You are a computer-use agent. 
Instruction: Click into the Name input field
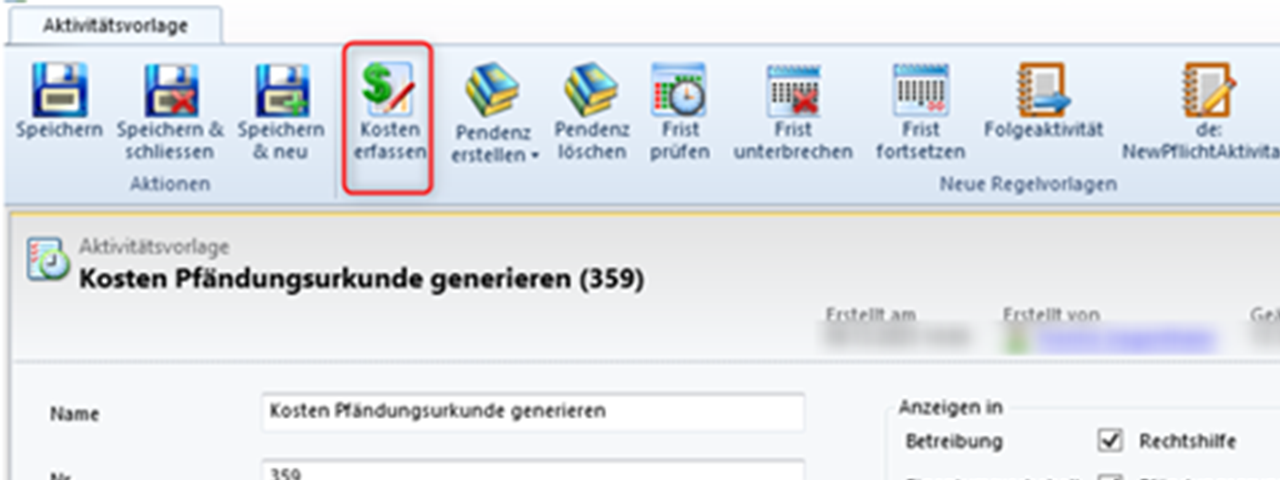point(533,412)
